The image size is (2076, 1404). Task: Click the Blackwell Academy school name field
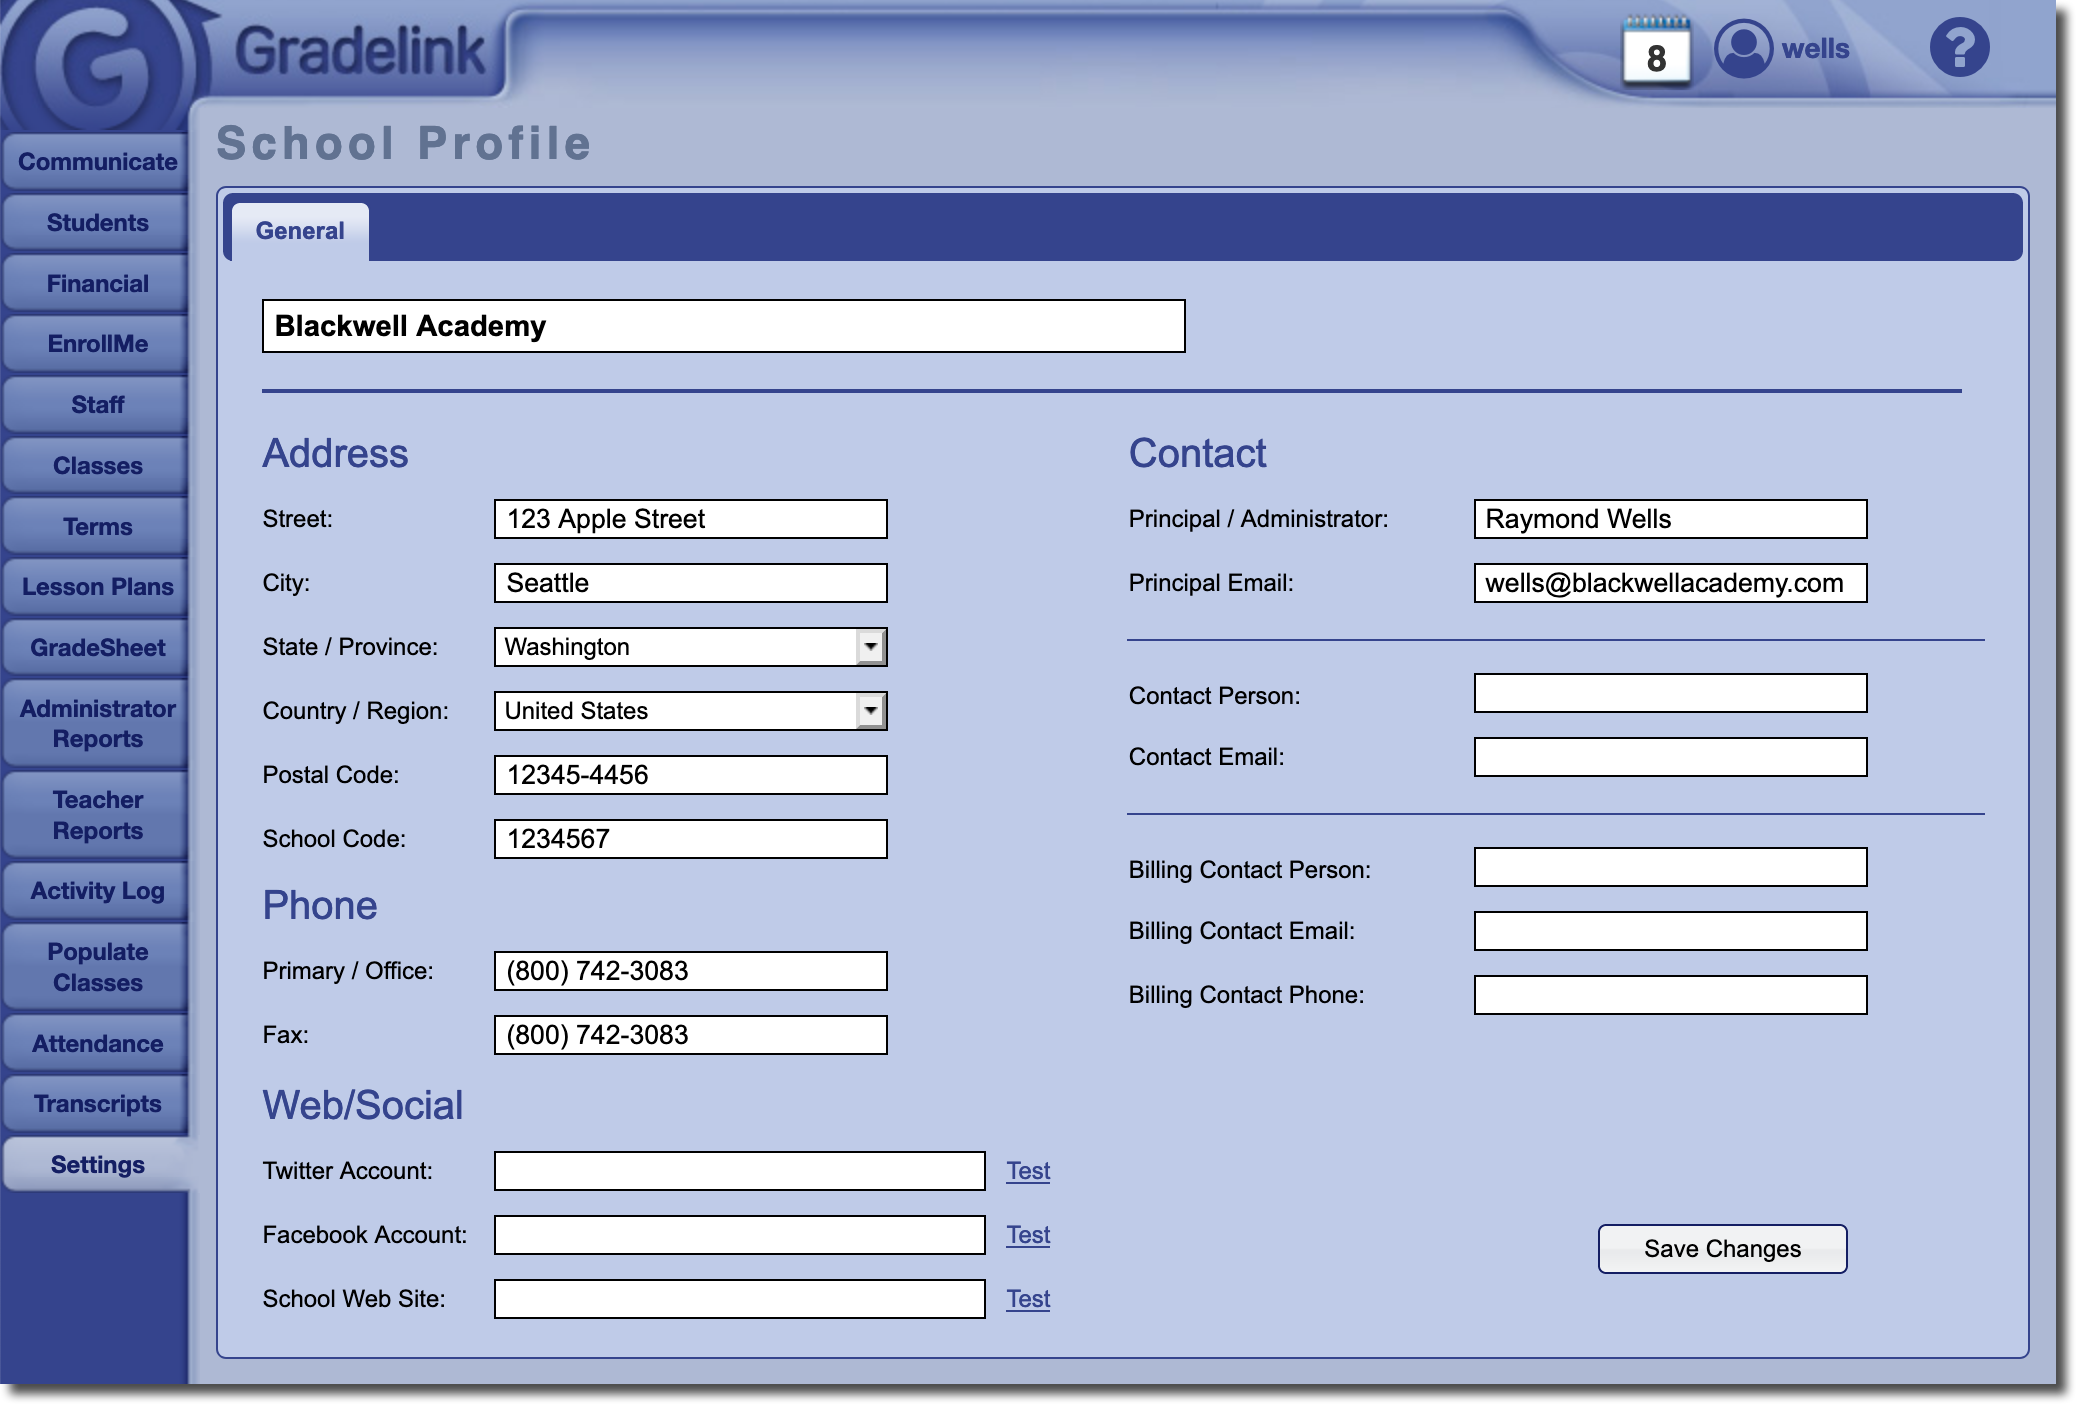pos(723,326)
